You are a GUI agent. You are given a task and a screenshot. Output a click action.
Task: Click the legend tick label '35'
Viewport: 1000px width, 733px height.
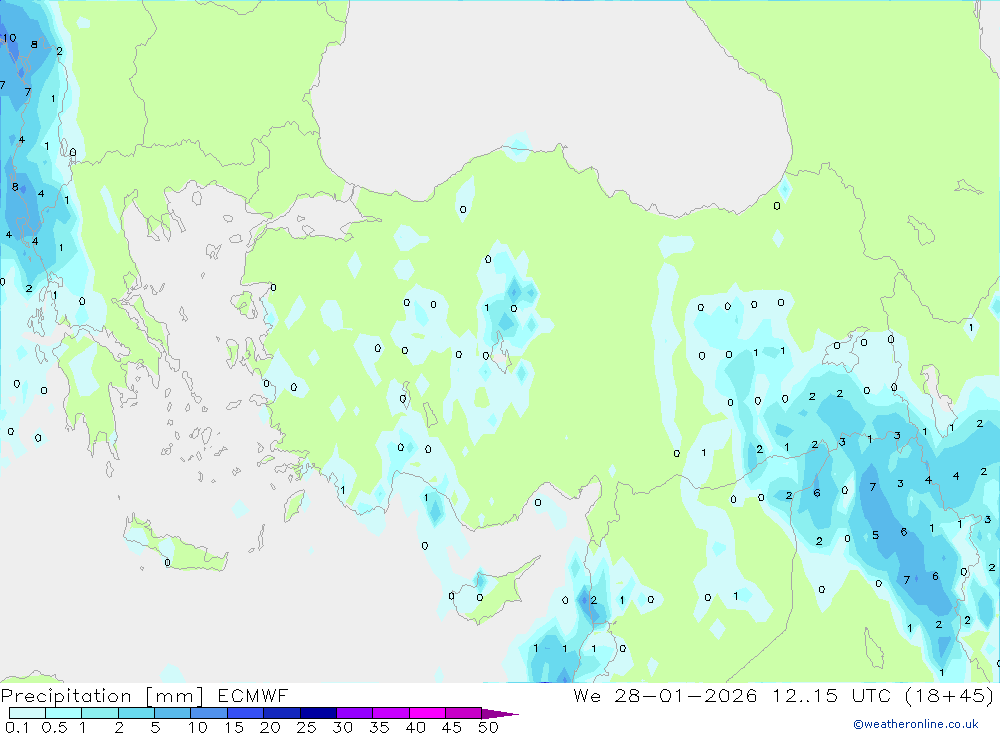pos(379,727)
